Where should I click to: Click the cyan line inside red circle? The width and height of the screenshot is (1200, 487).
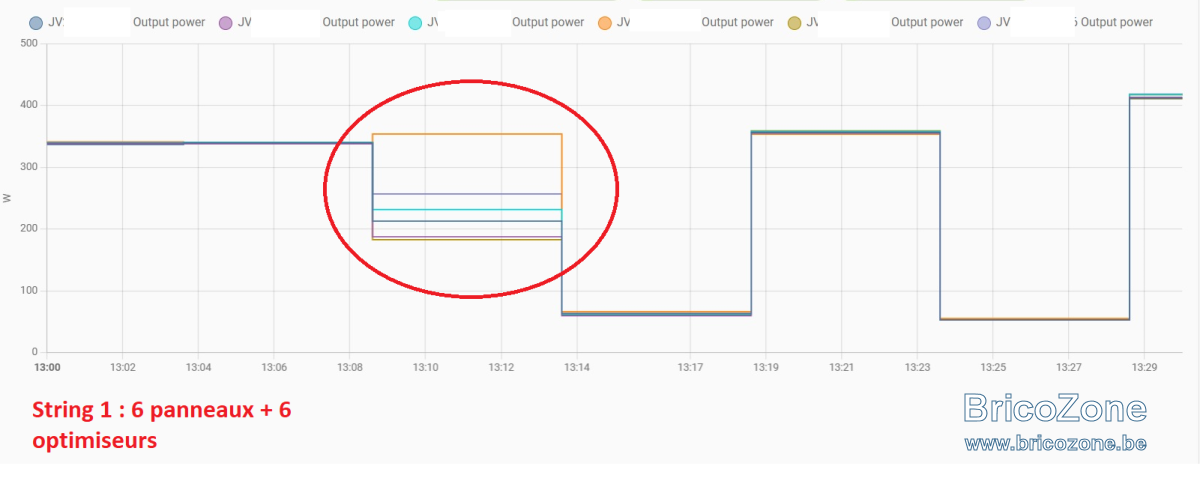coord(467,210)
